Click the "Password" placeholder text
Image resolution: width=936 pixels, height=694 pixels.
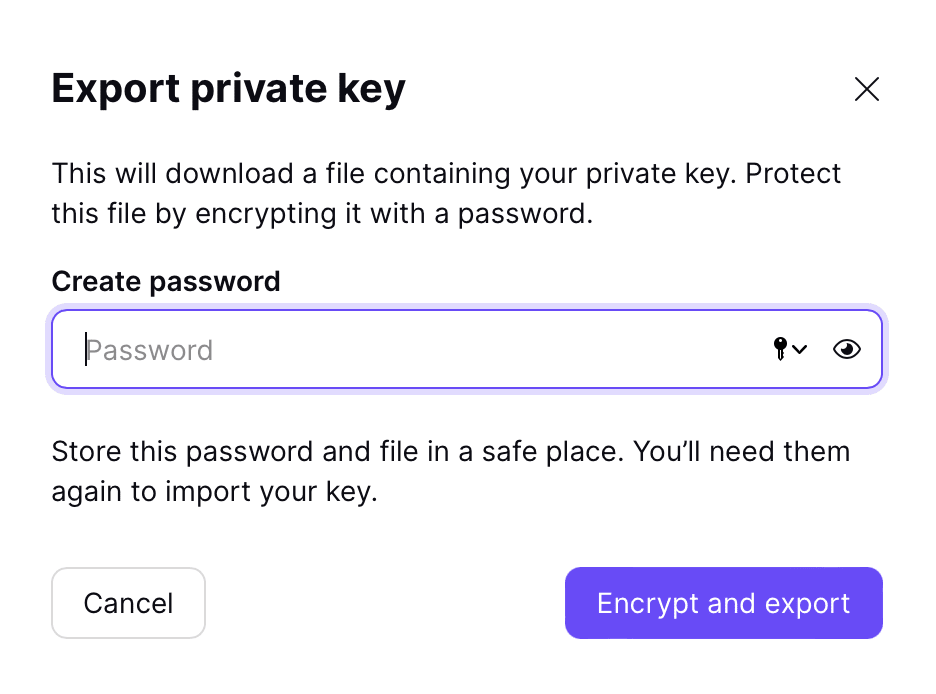150,350
